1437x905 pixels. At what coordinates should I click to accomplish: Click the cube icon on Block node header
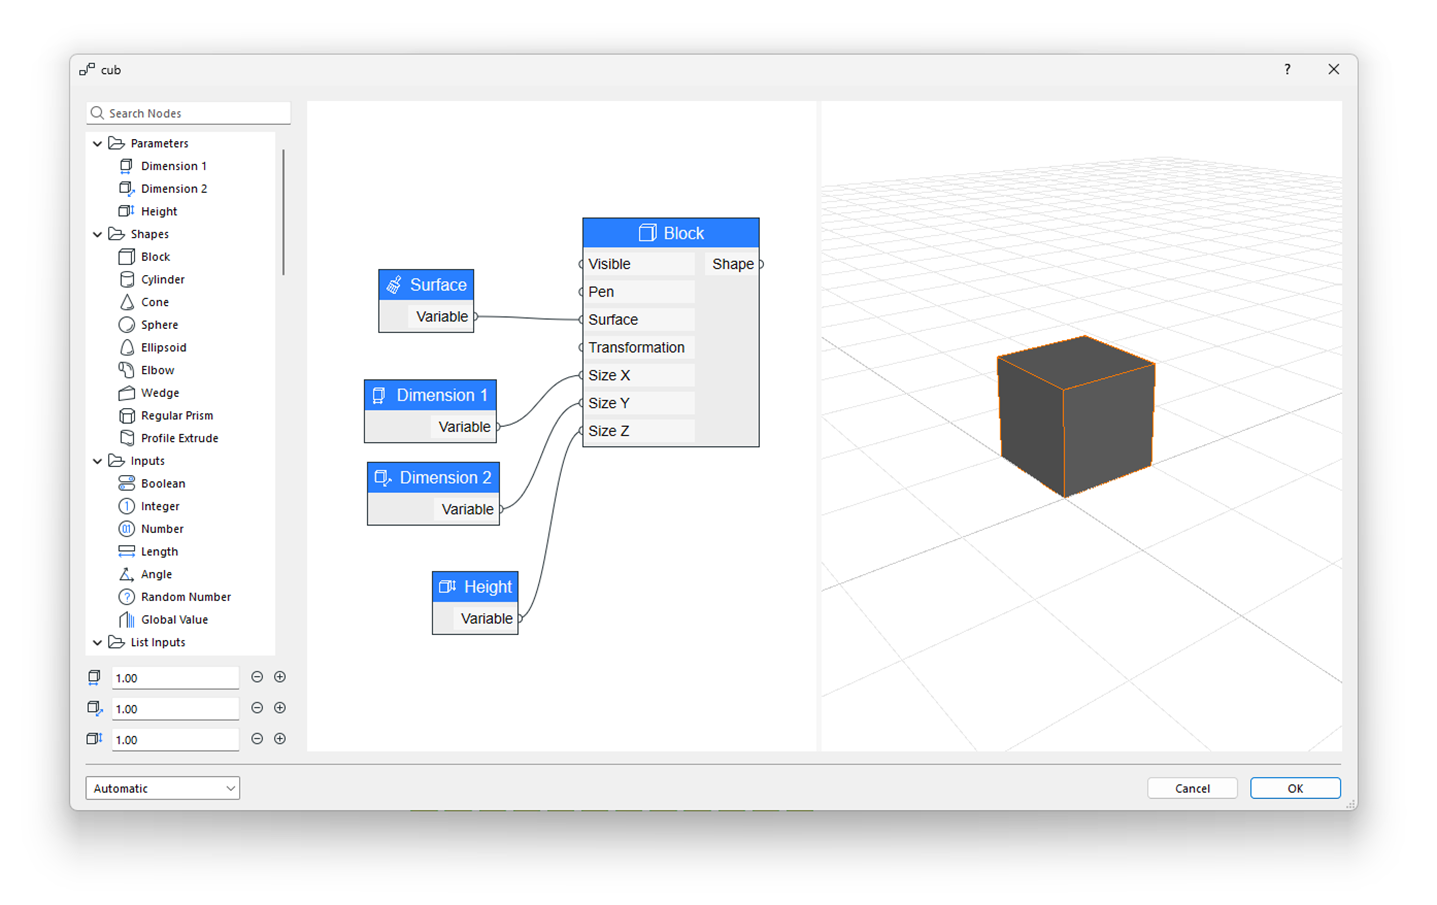(x=647, y=233)
